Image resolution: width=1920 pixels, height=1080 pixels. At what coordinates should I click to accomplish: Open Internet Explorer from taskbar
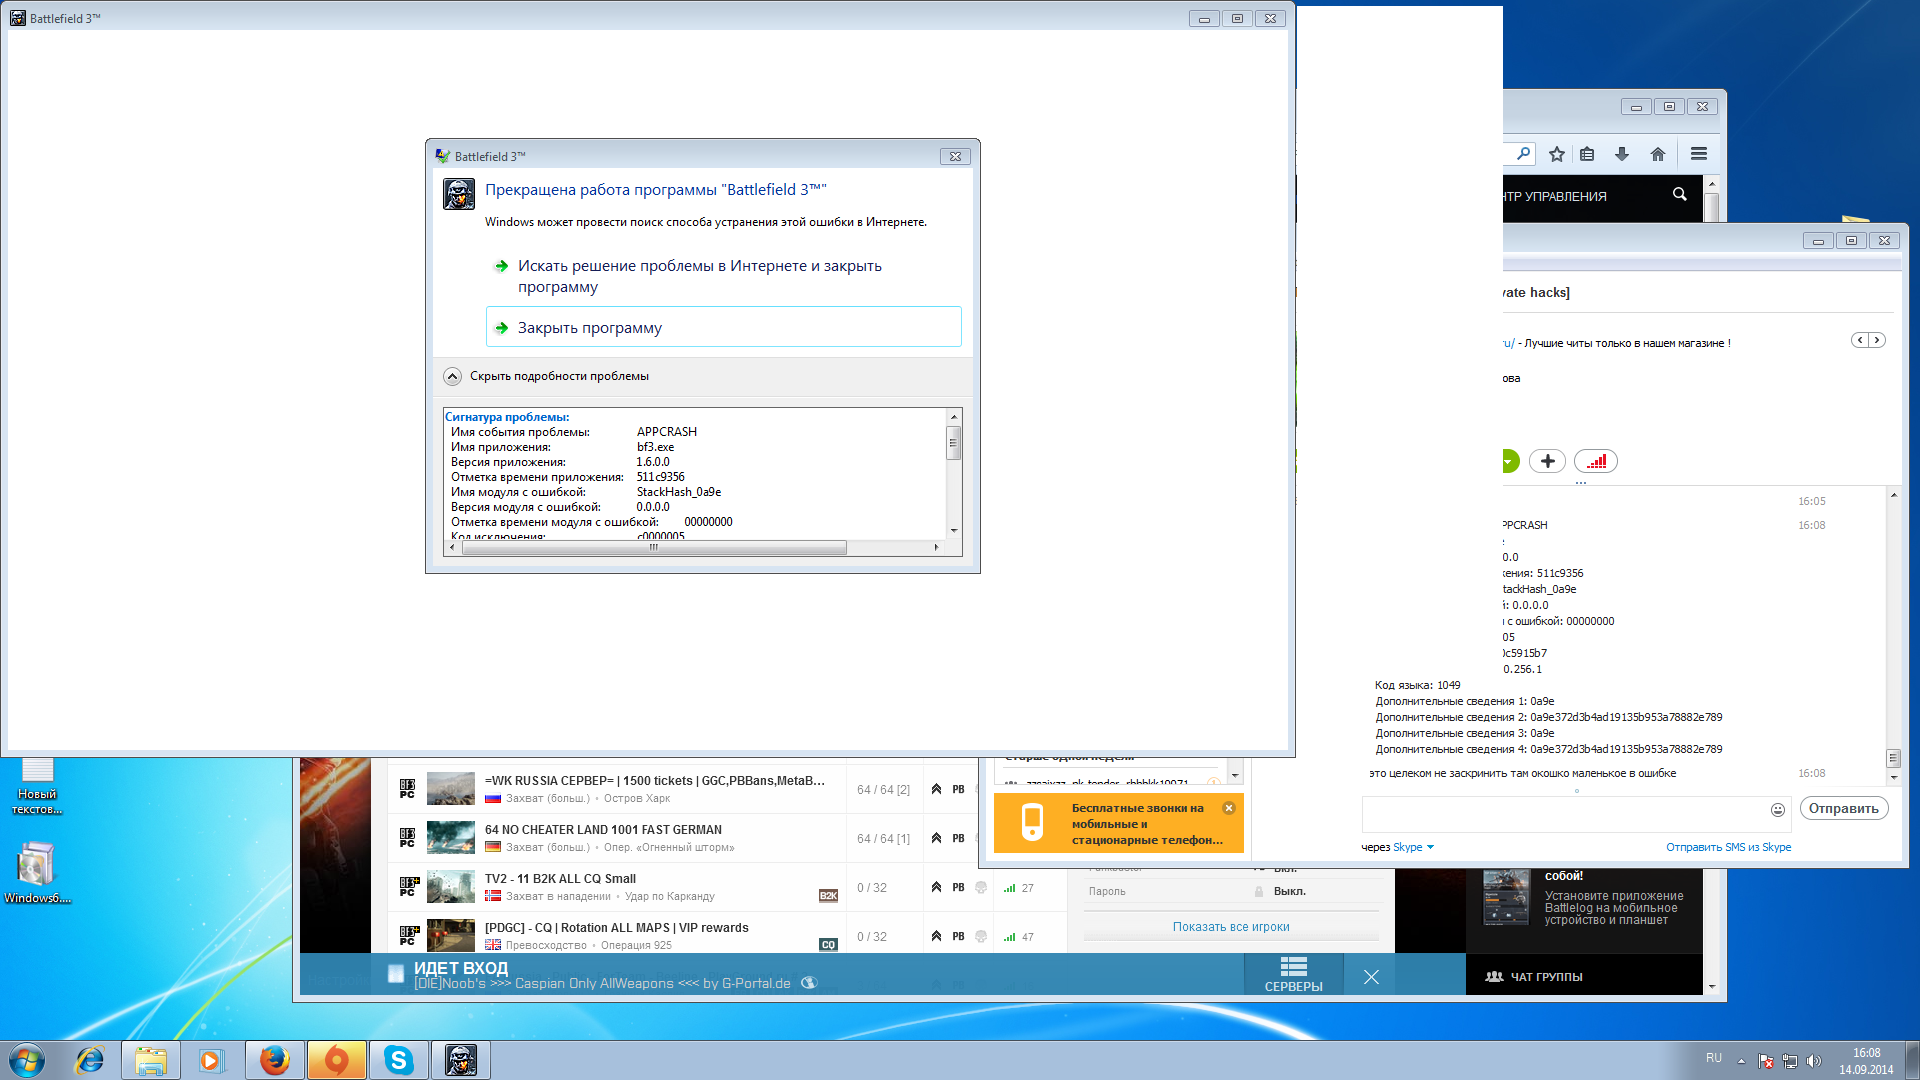(90, 1060)
